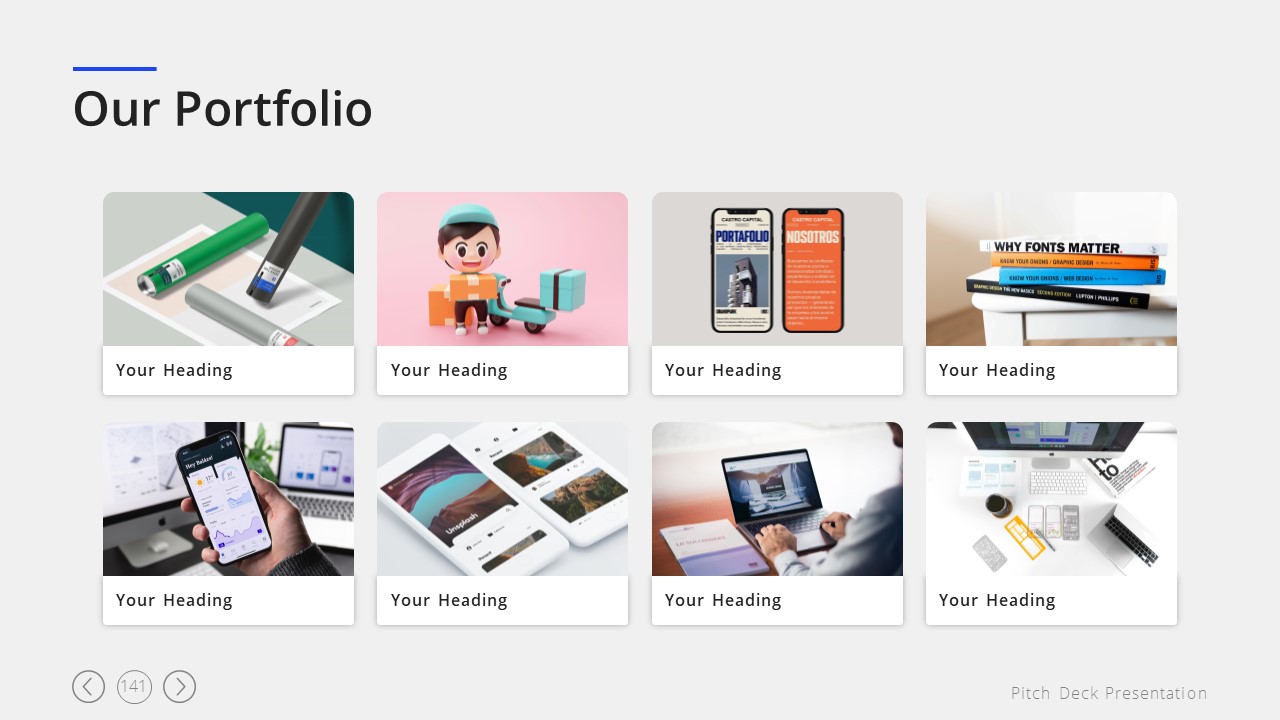The image size is (1280, 720).
Task: Click Your Heading under the books image
Action: pos(997,371)
